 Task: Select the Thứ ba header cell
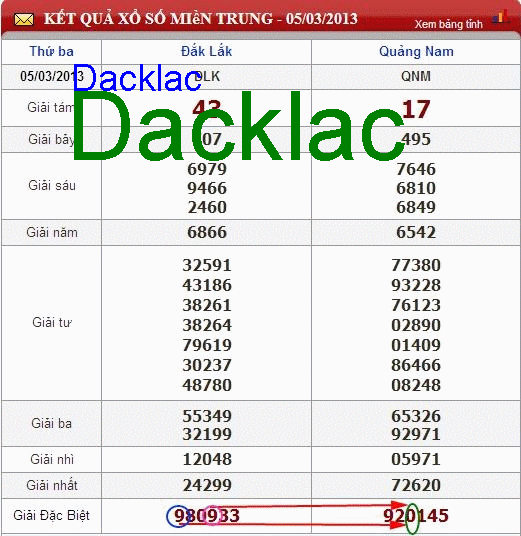click(x=52, y=52)
